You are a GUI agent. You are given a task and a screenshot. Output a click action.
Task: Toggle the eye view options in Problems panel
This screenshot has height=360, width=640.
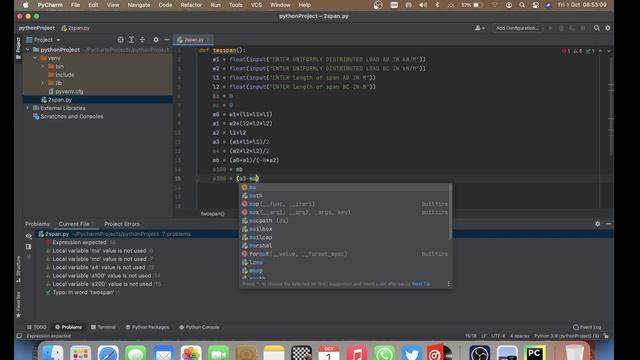point(28,236)
